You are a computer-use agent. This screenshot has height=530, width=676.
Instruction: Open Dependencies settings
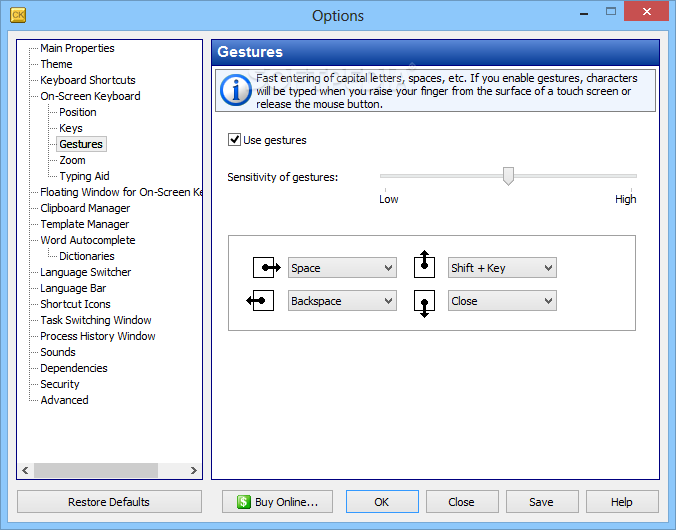74,368
